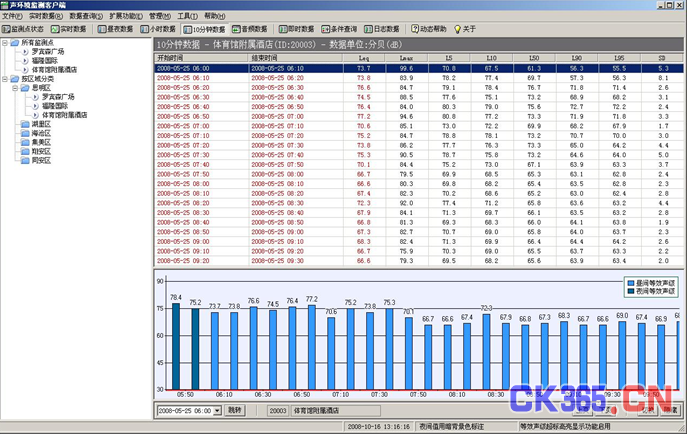687x434 pixels.
Task: Click the Lmax column header
Action: [407, 58]
